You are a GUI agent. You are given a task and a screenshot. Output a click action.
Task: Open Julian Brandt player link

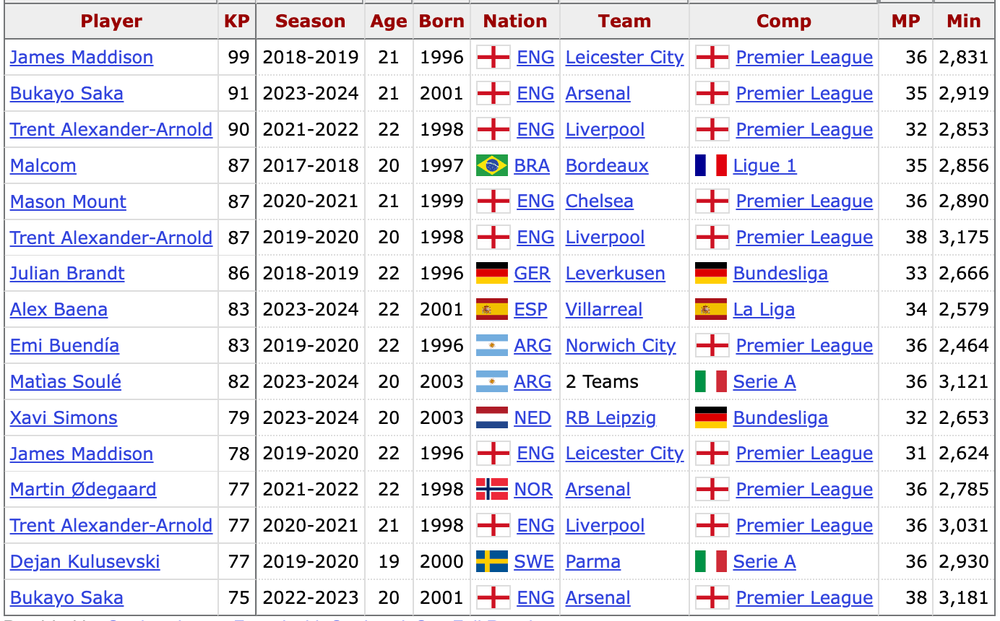click(67, 274)
